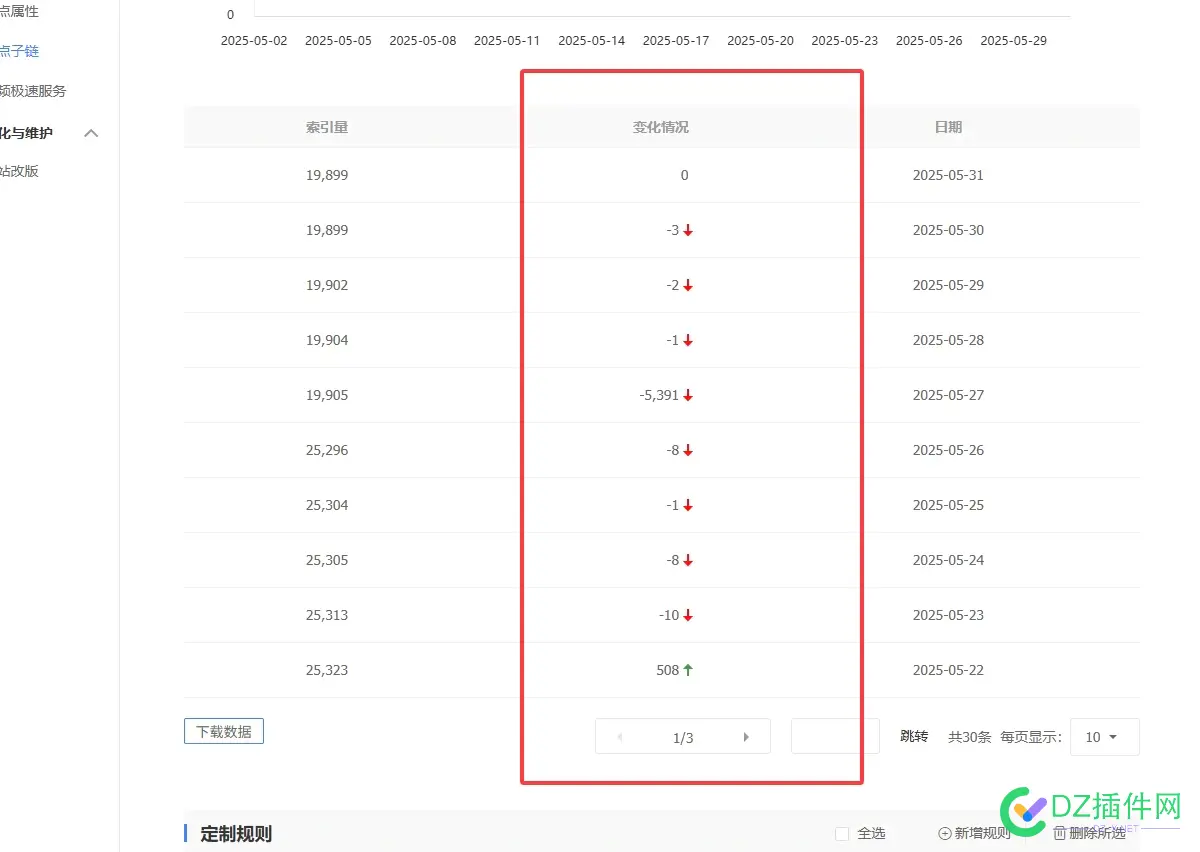Click the red arrow beside -8 for 2025-05-26

tap(688, 450)
